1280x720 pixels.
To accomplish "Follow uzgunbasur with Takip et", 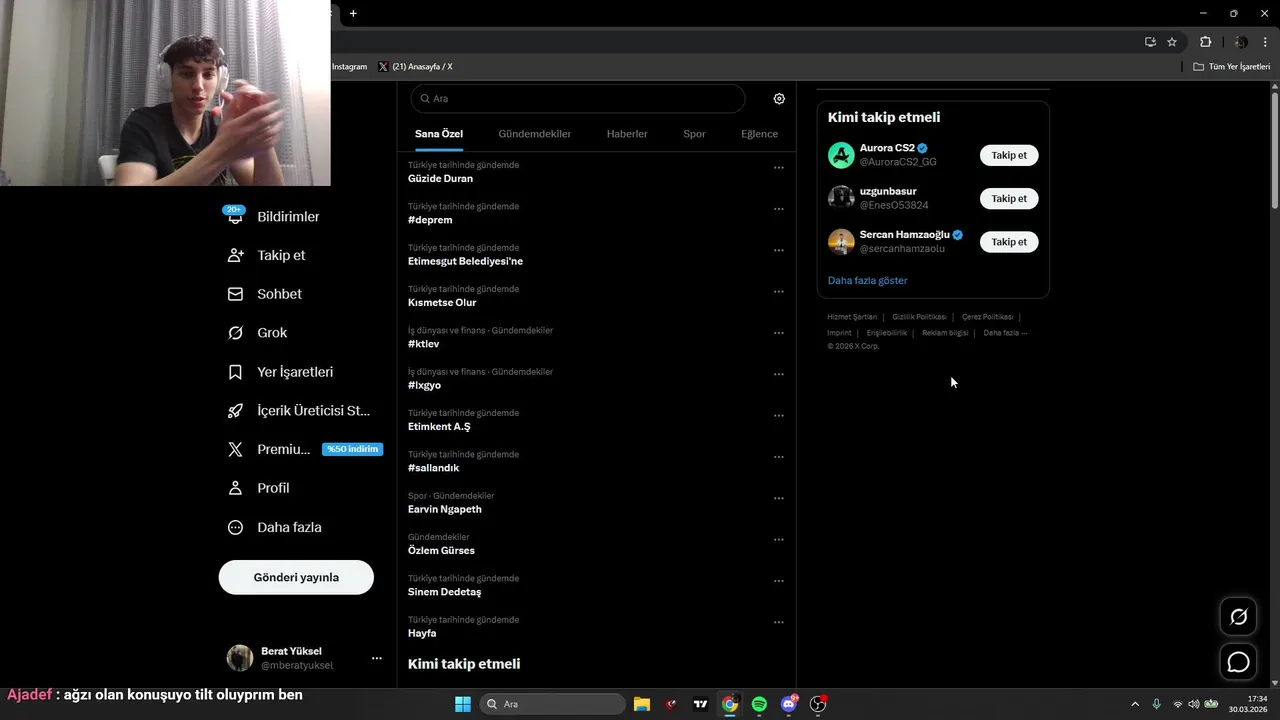I will pyautogui.click(x=1009, y=198).
